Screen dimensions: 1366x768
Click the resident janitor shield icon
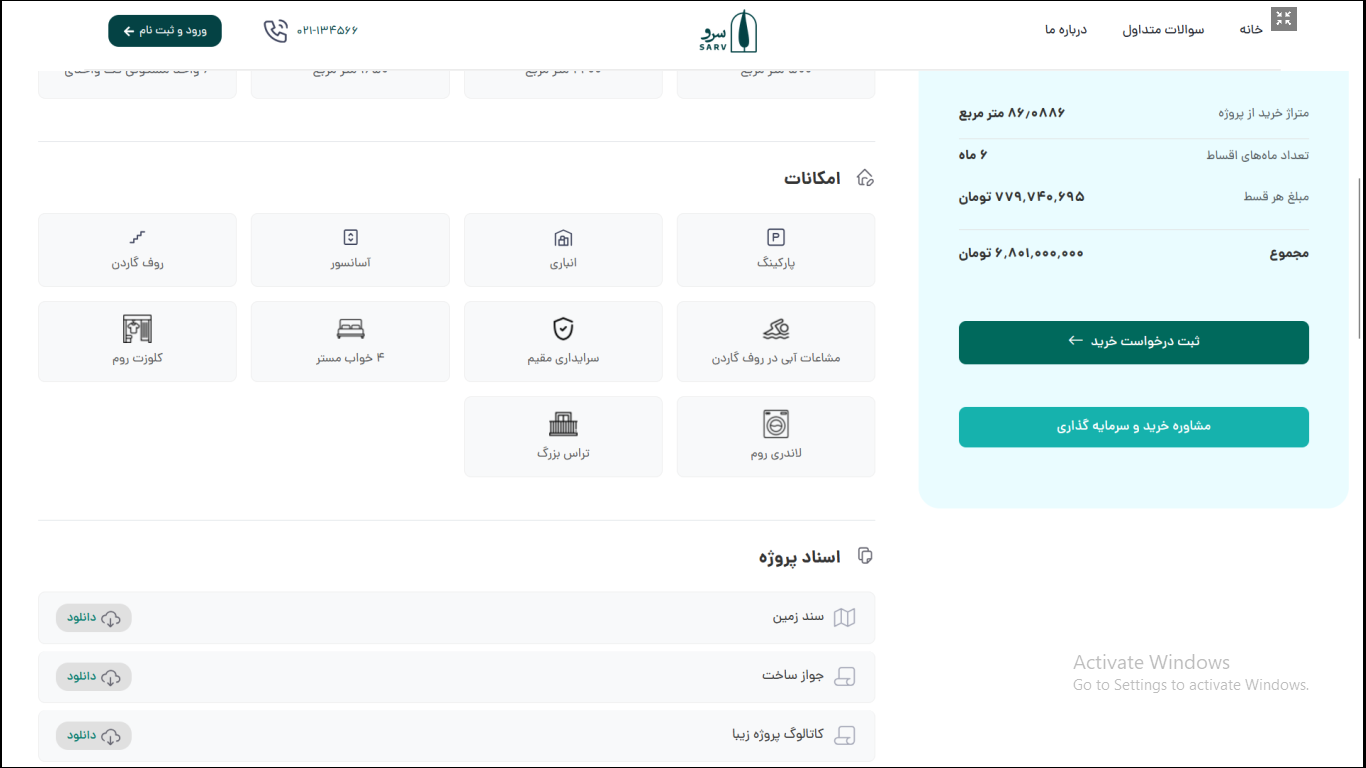(563, 329)
